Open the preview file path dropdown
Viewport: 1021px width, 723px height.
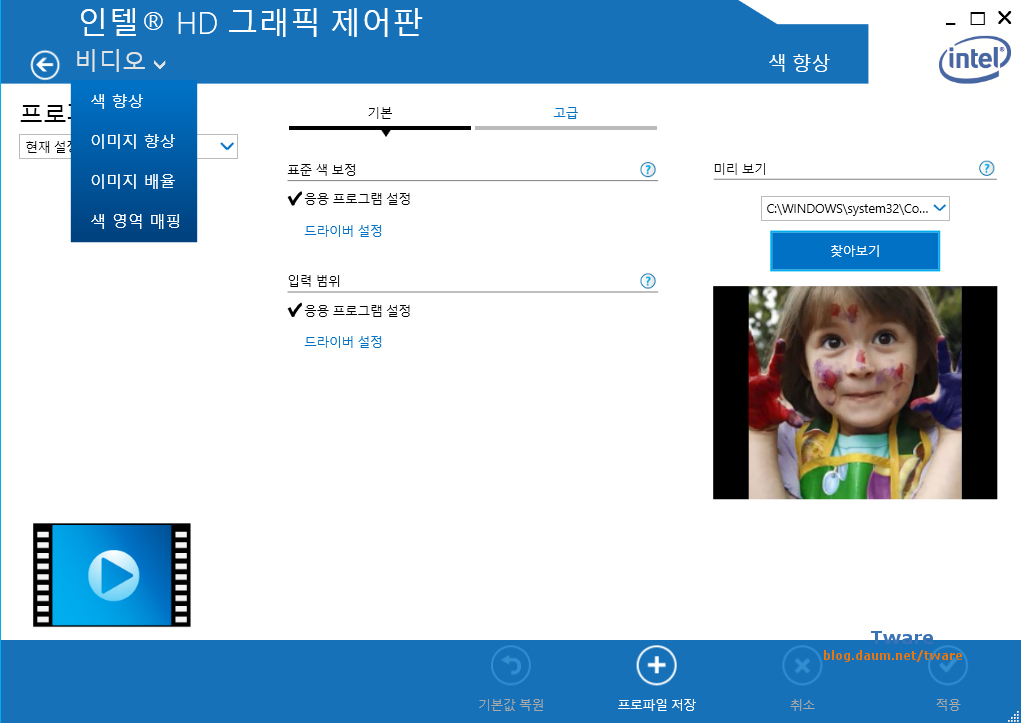pyautogui.click(x=855, y=208)
